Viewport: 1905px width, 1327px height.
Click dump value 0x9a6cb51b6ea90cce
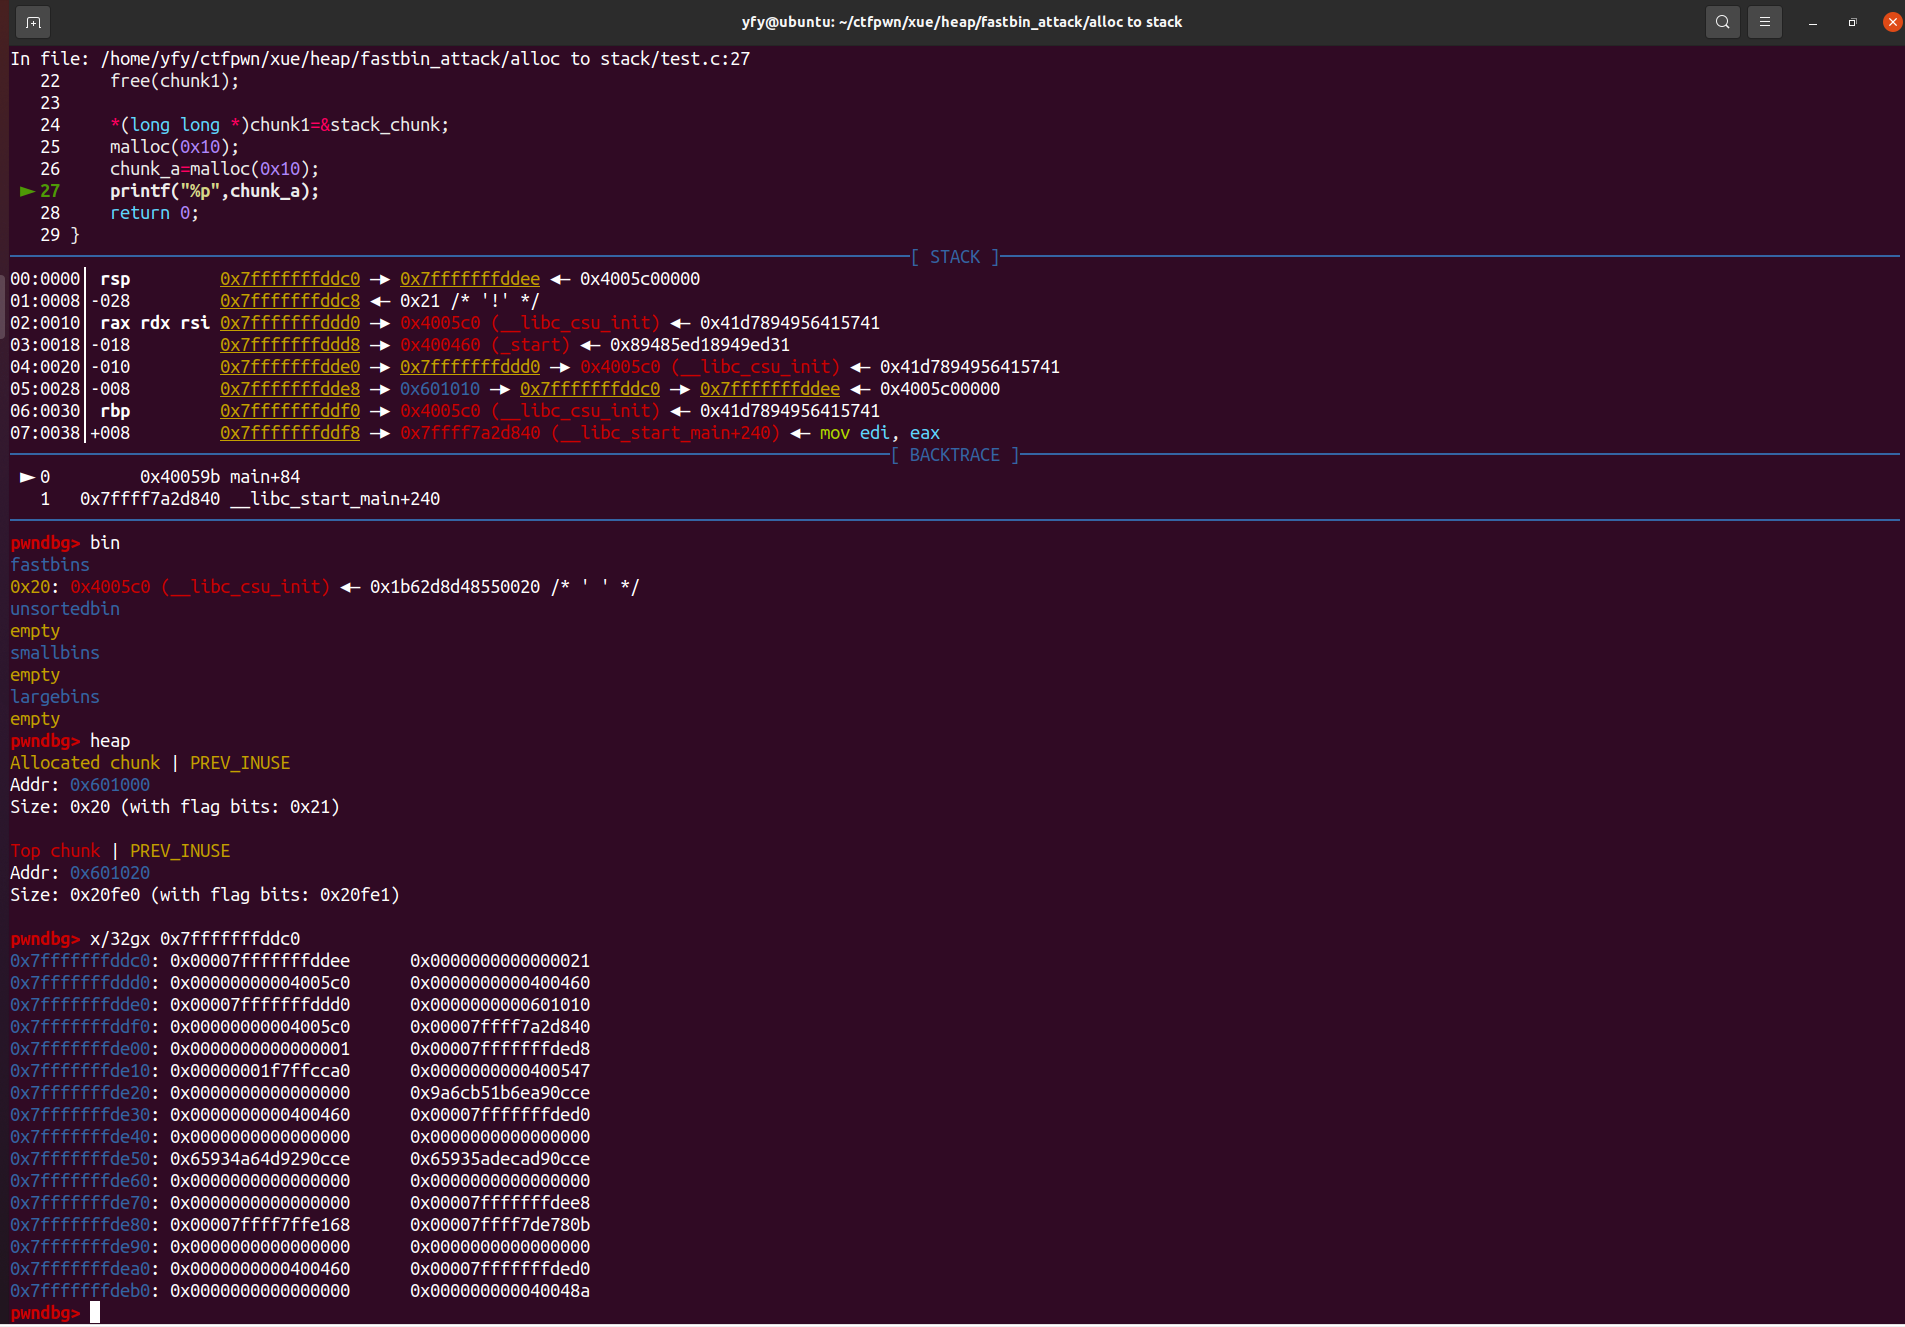(x=500, y=1093)
